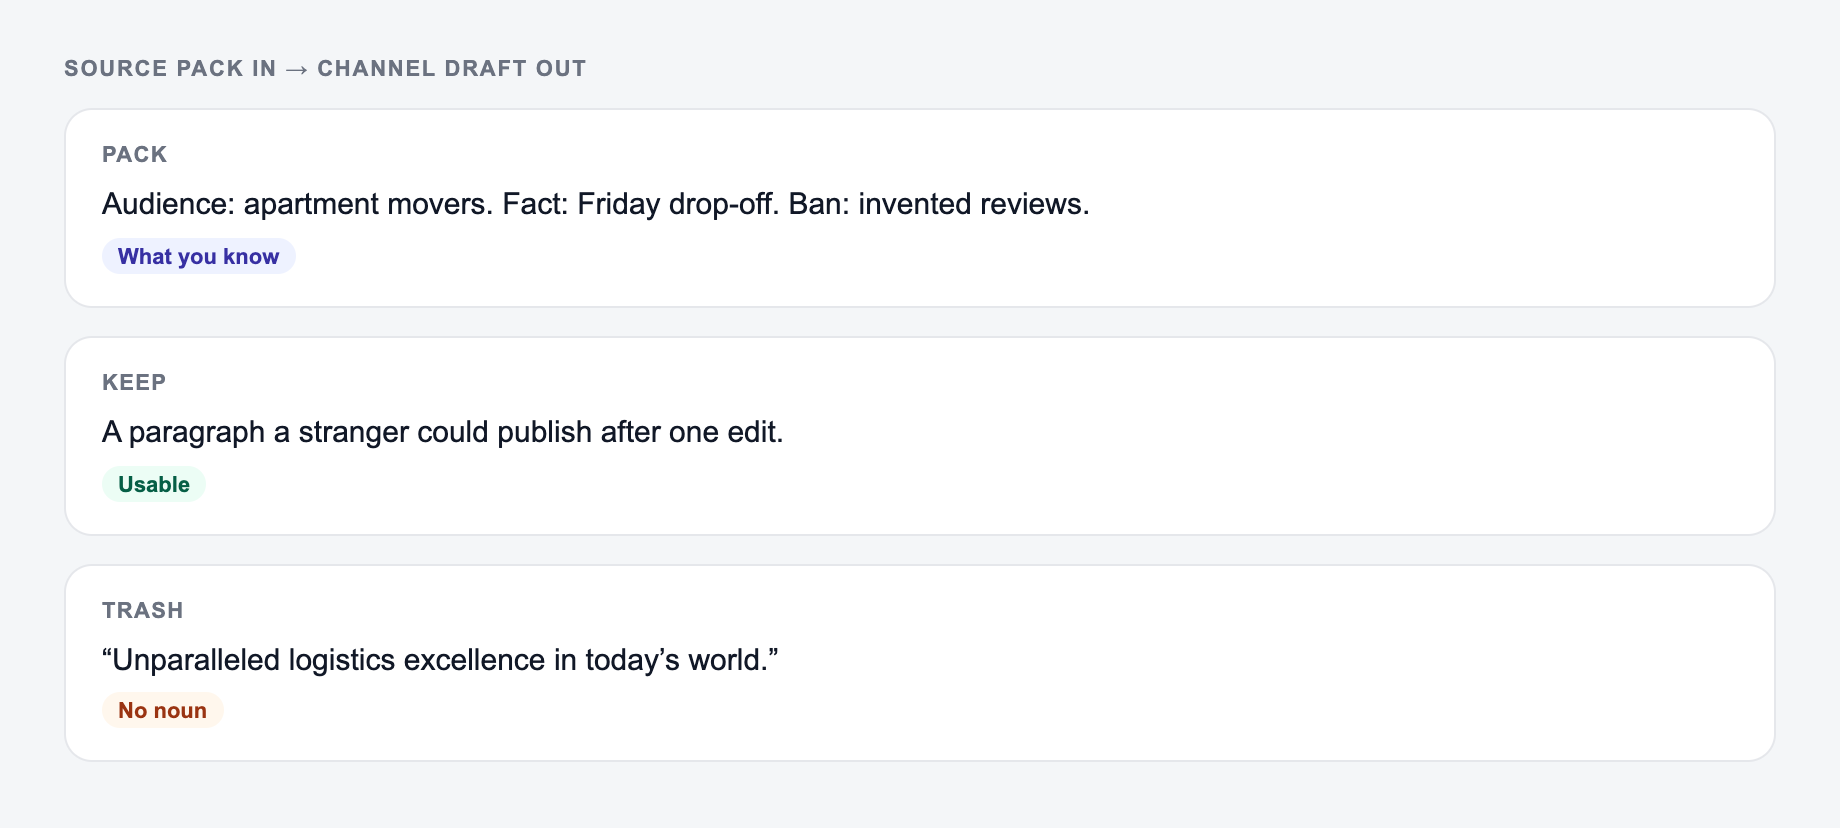Select the KEEP card heading

pyautogui.click(x=134, y=382)
